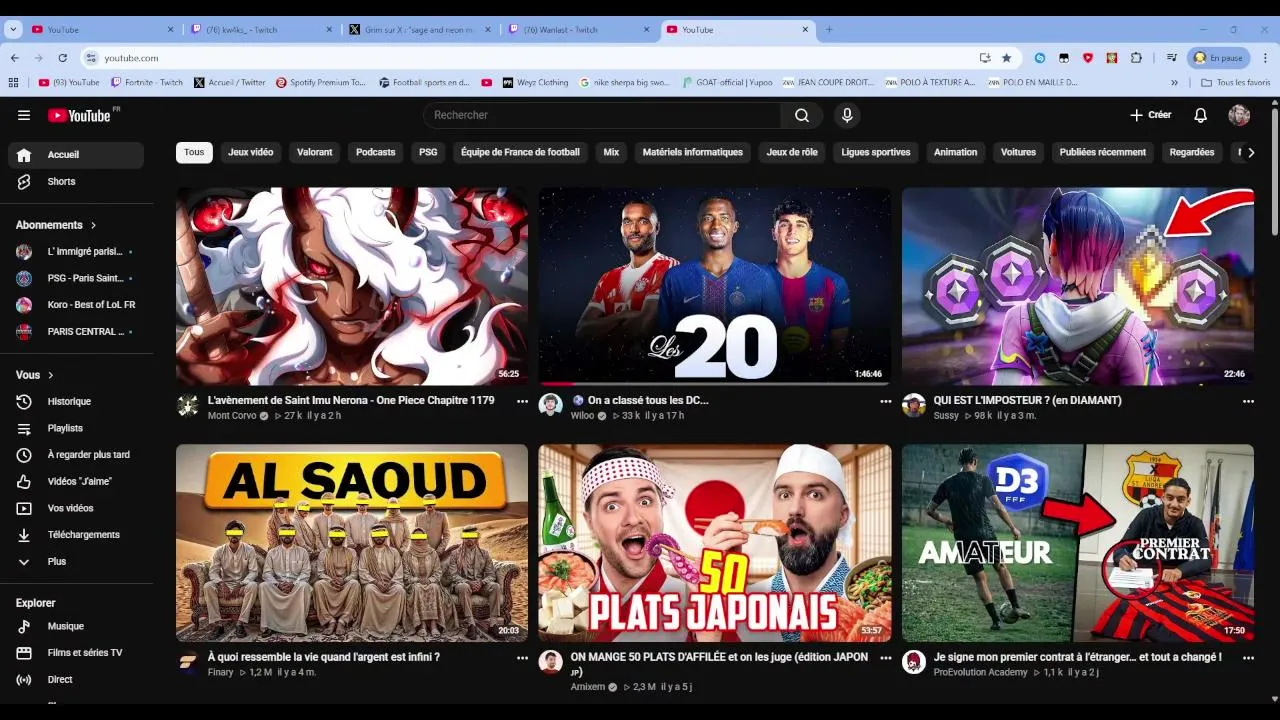The image size is (1280, 720).
Task: Open À regarder plus tard
Action: tap(76, 455)
